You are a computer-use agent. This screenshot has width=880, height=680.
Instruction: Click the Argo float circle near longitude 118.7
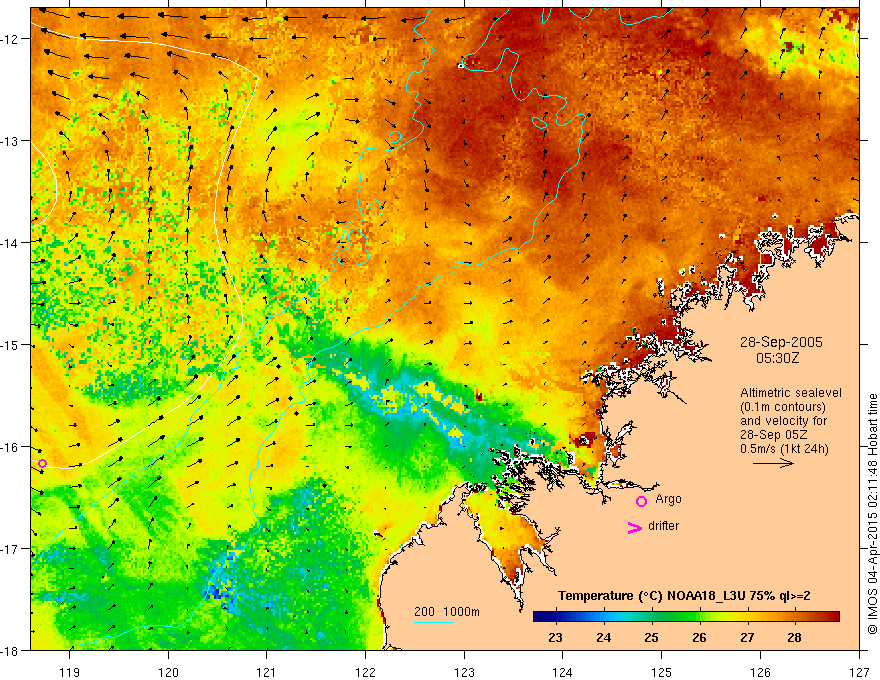[x=42, y=463]
